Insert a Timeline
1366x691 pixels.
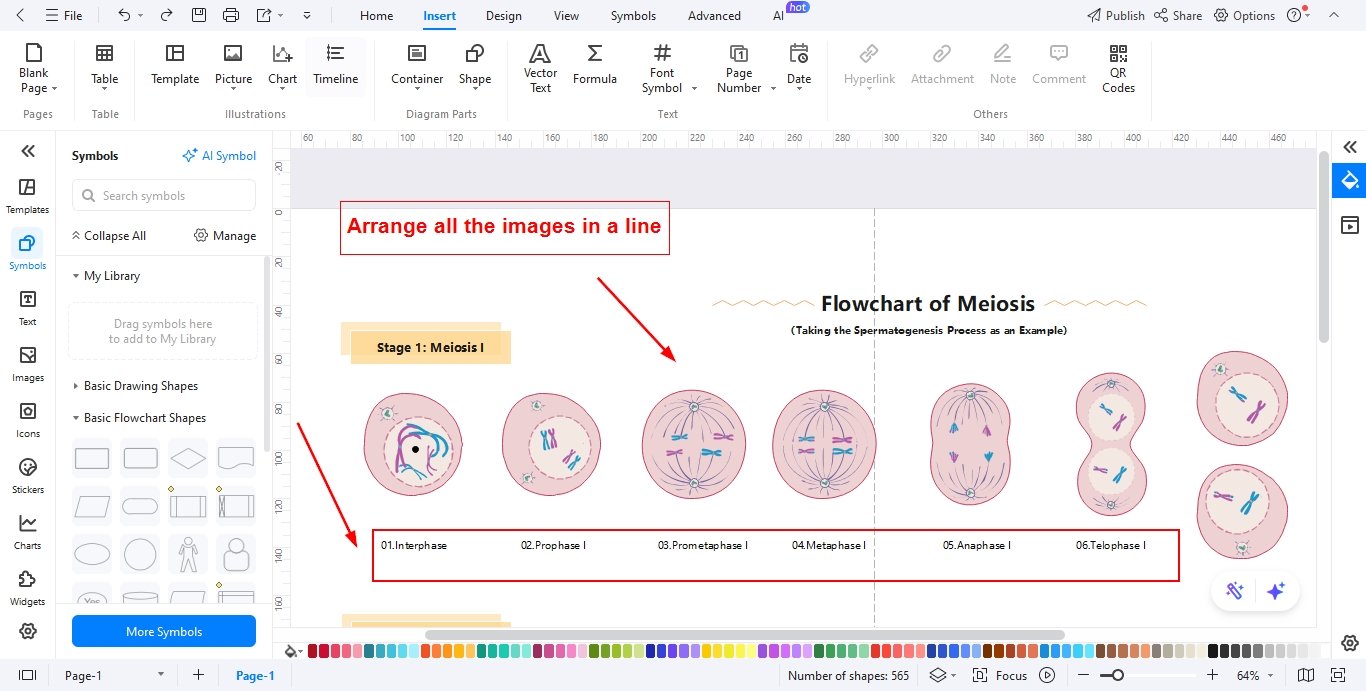pyautogui.click(x=336, y=65)
